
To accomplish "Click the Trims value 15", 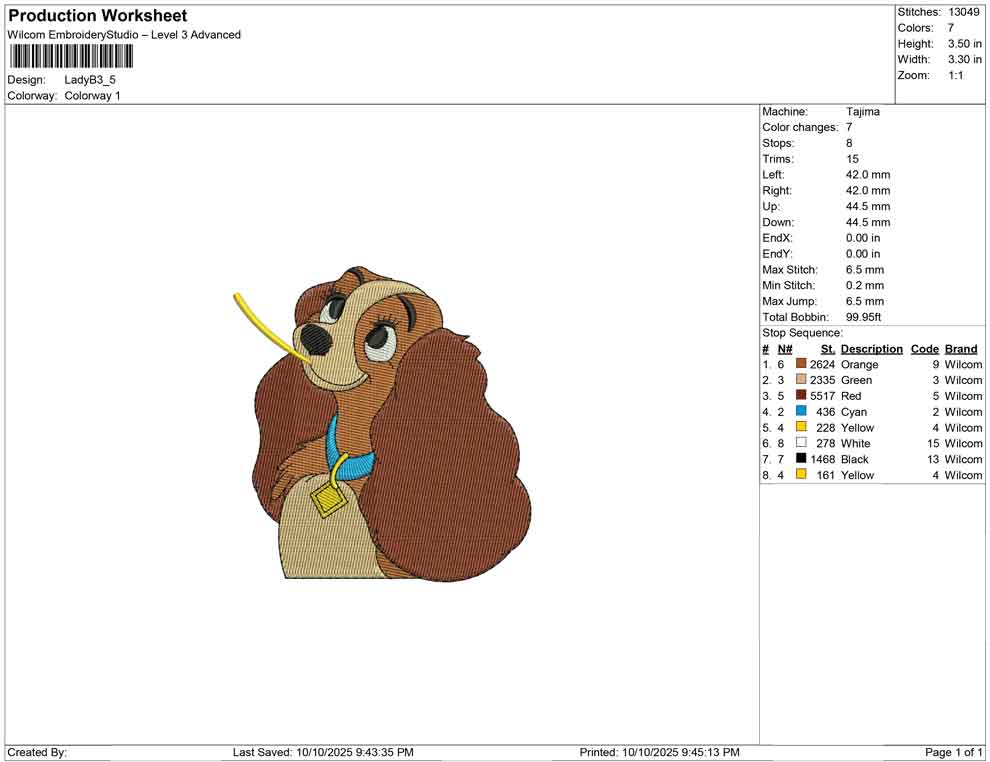I will coord(852,158).
